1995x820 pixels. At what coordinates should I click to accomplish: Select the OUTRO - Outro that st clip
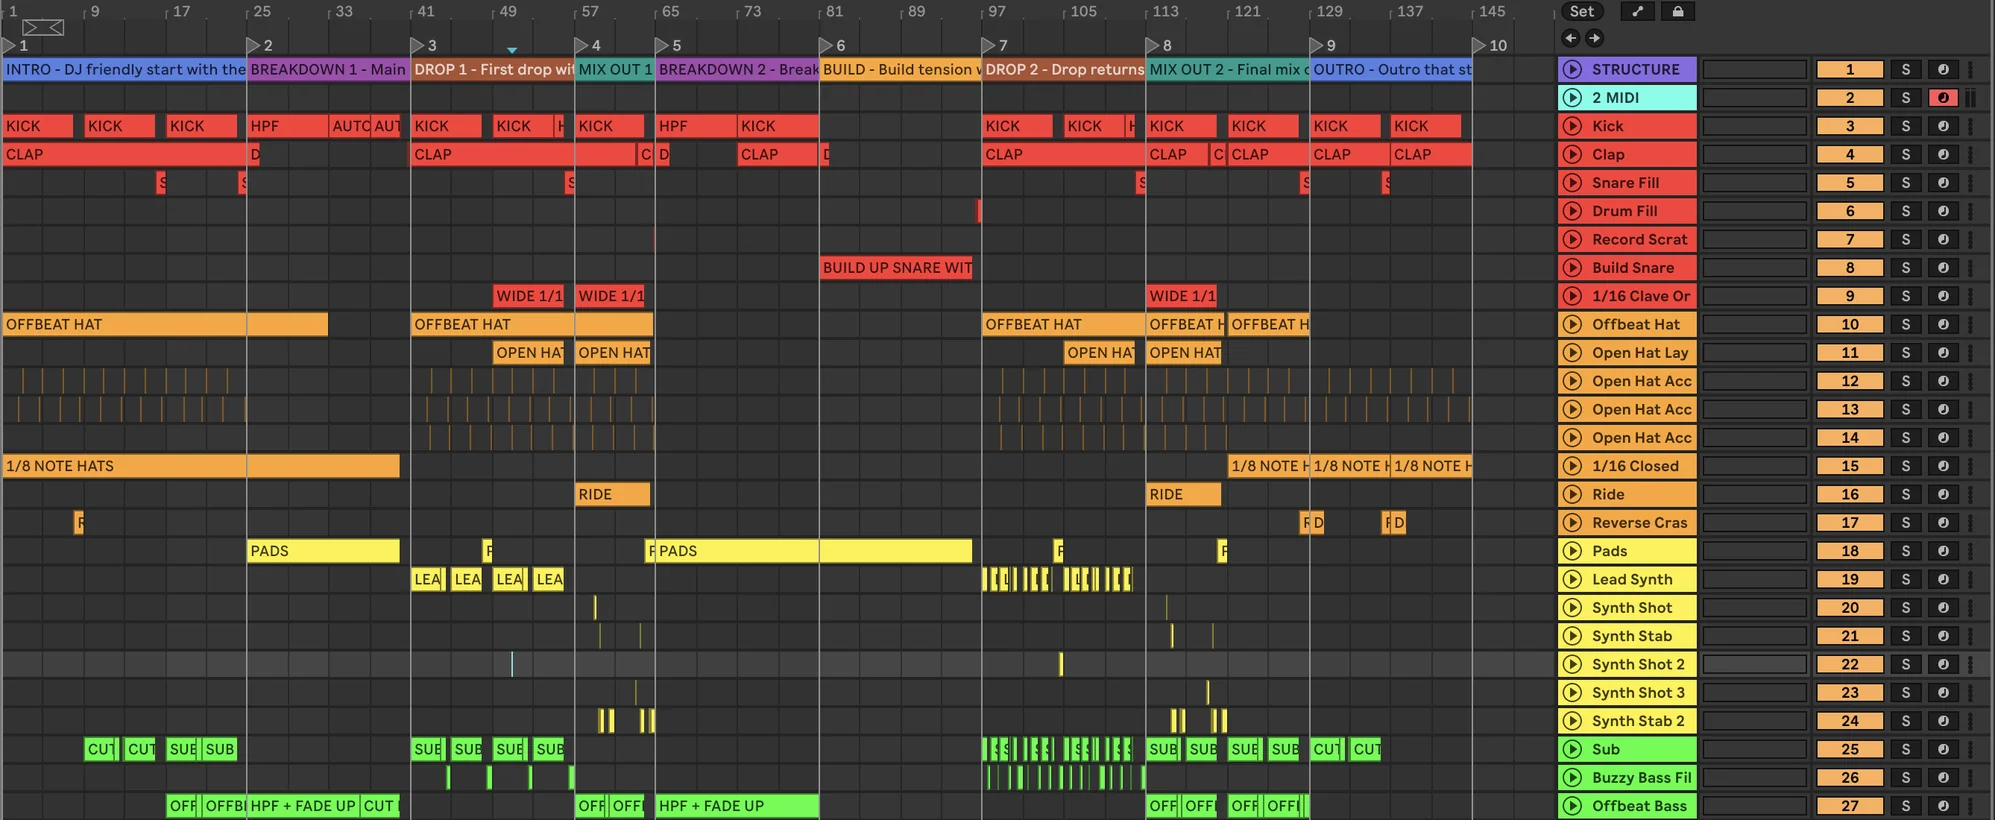point(1391,70)
